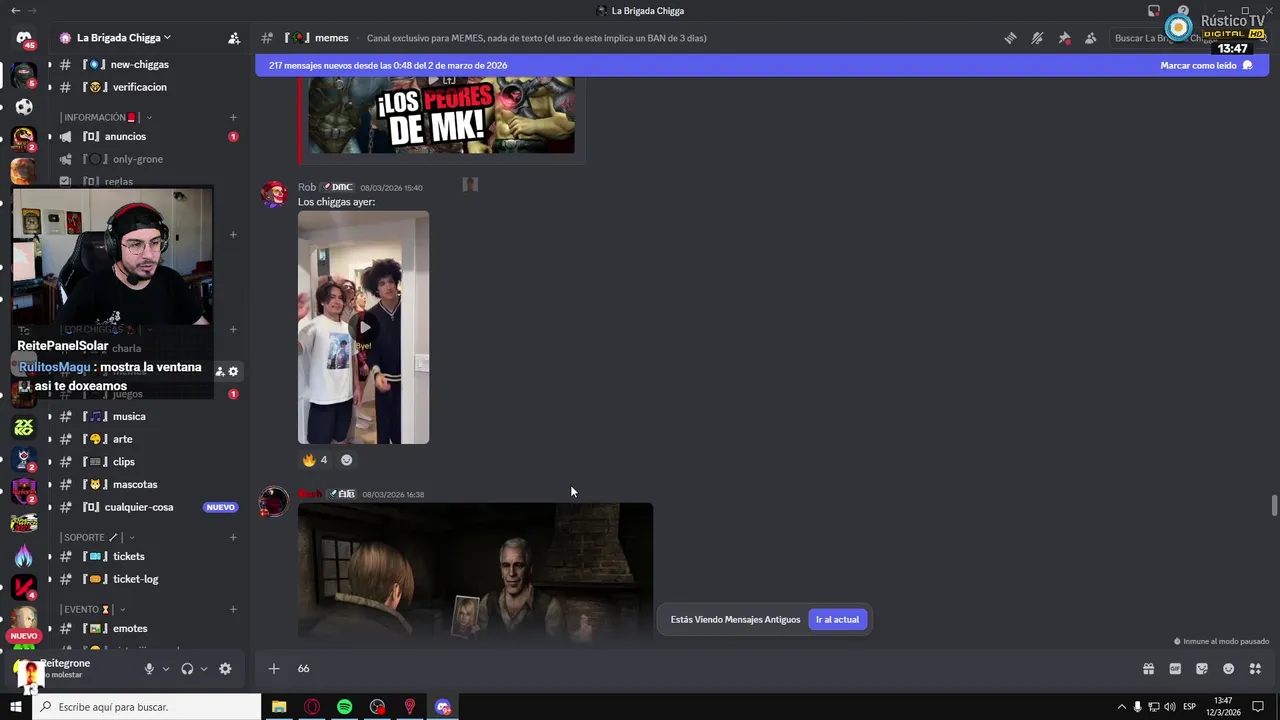Open the red K server icon

coord(24,587)
